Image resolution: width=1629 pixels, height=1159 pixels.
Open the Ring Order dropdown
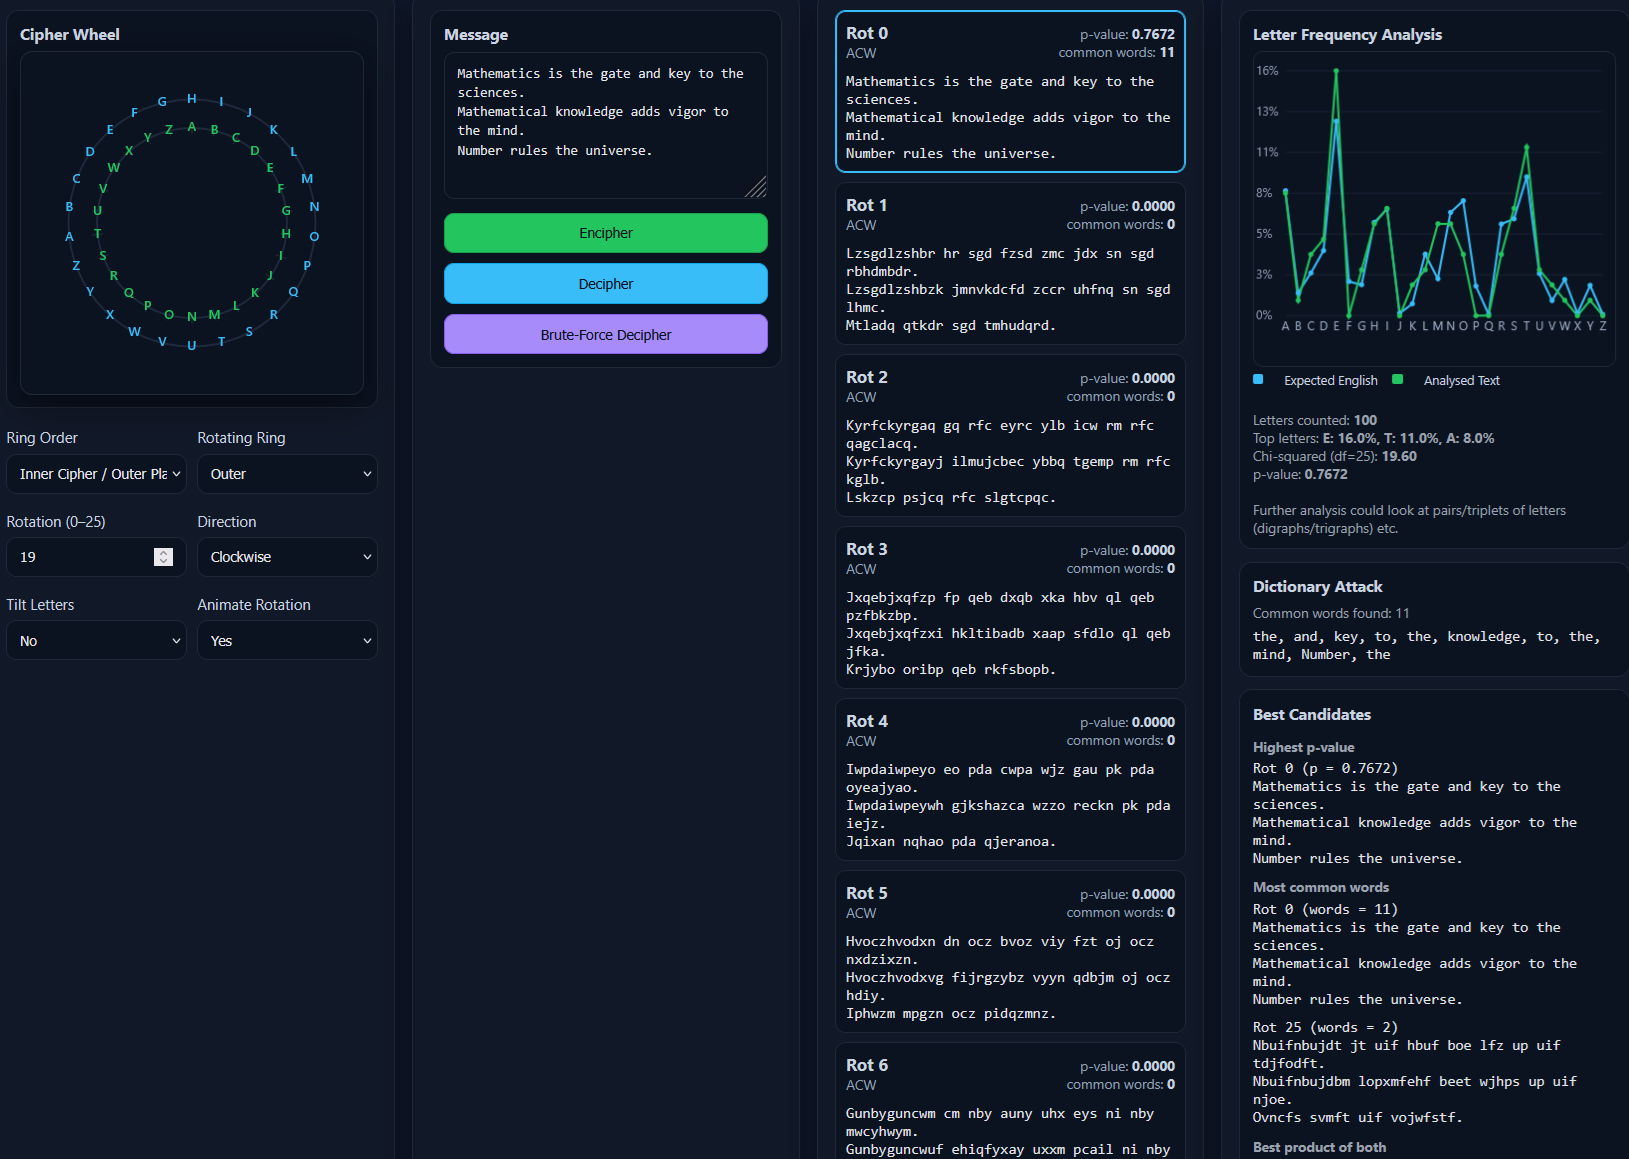pyautogui.click(x=96, y=474)
